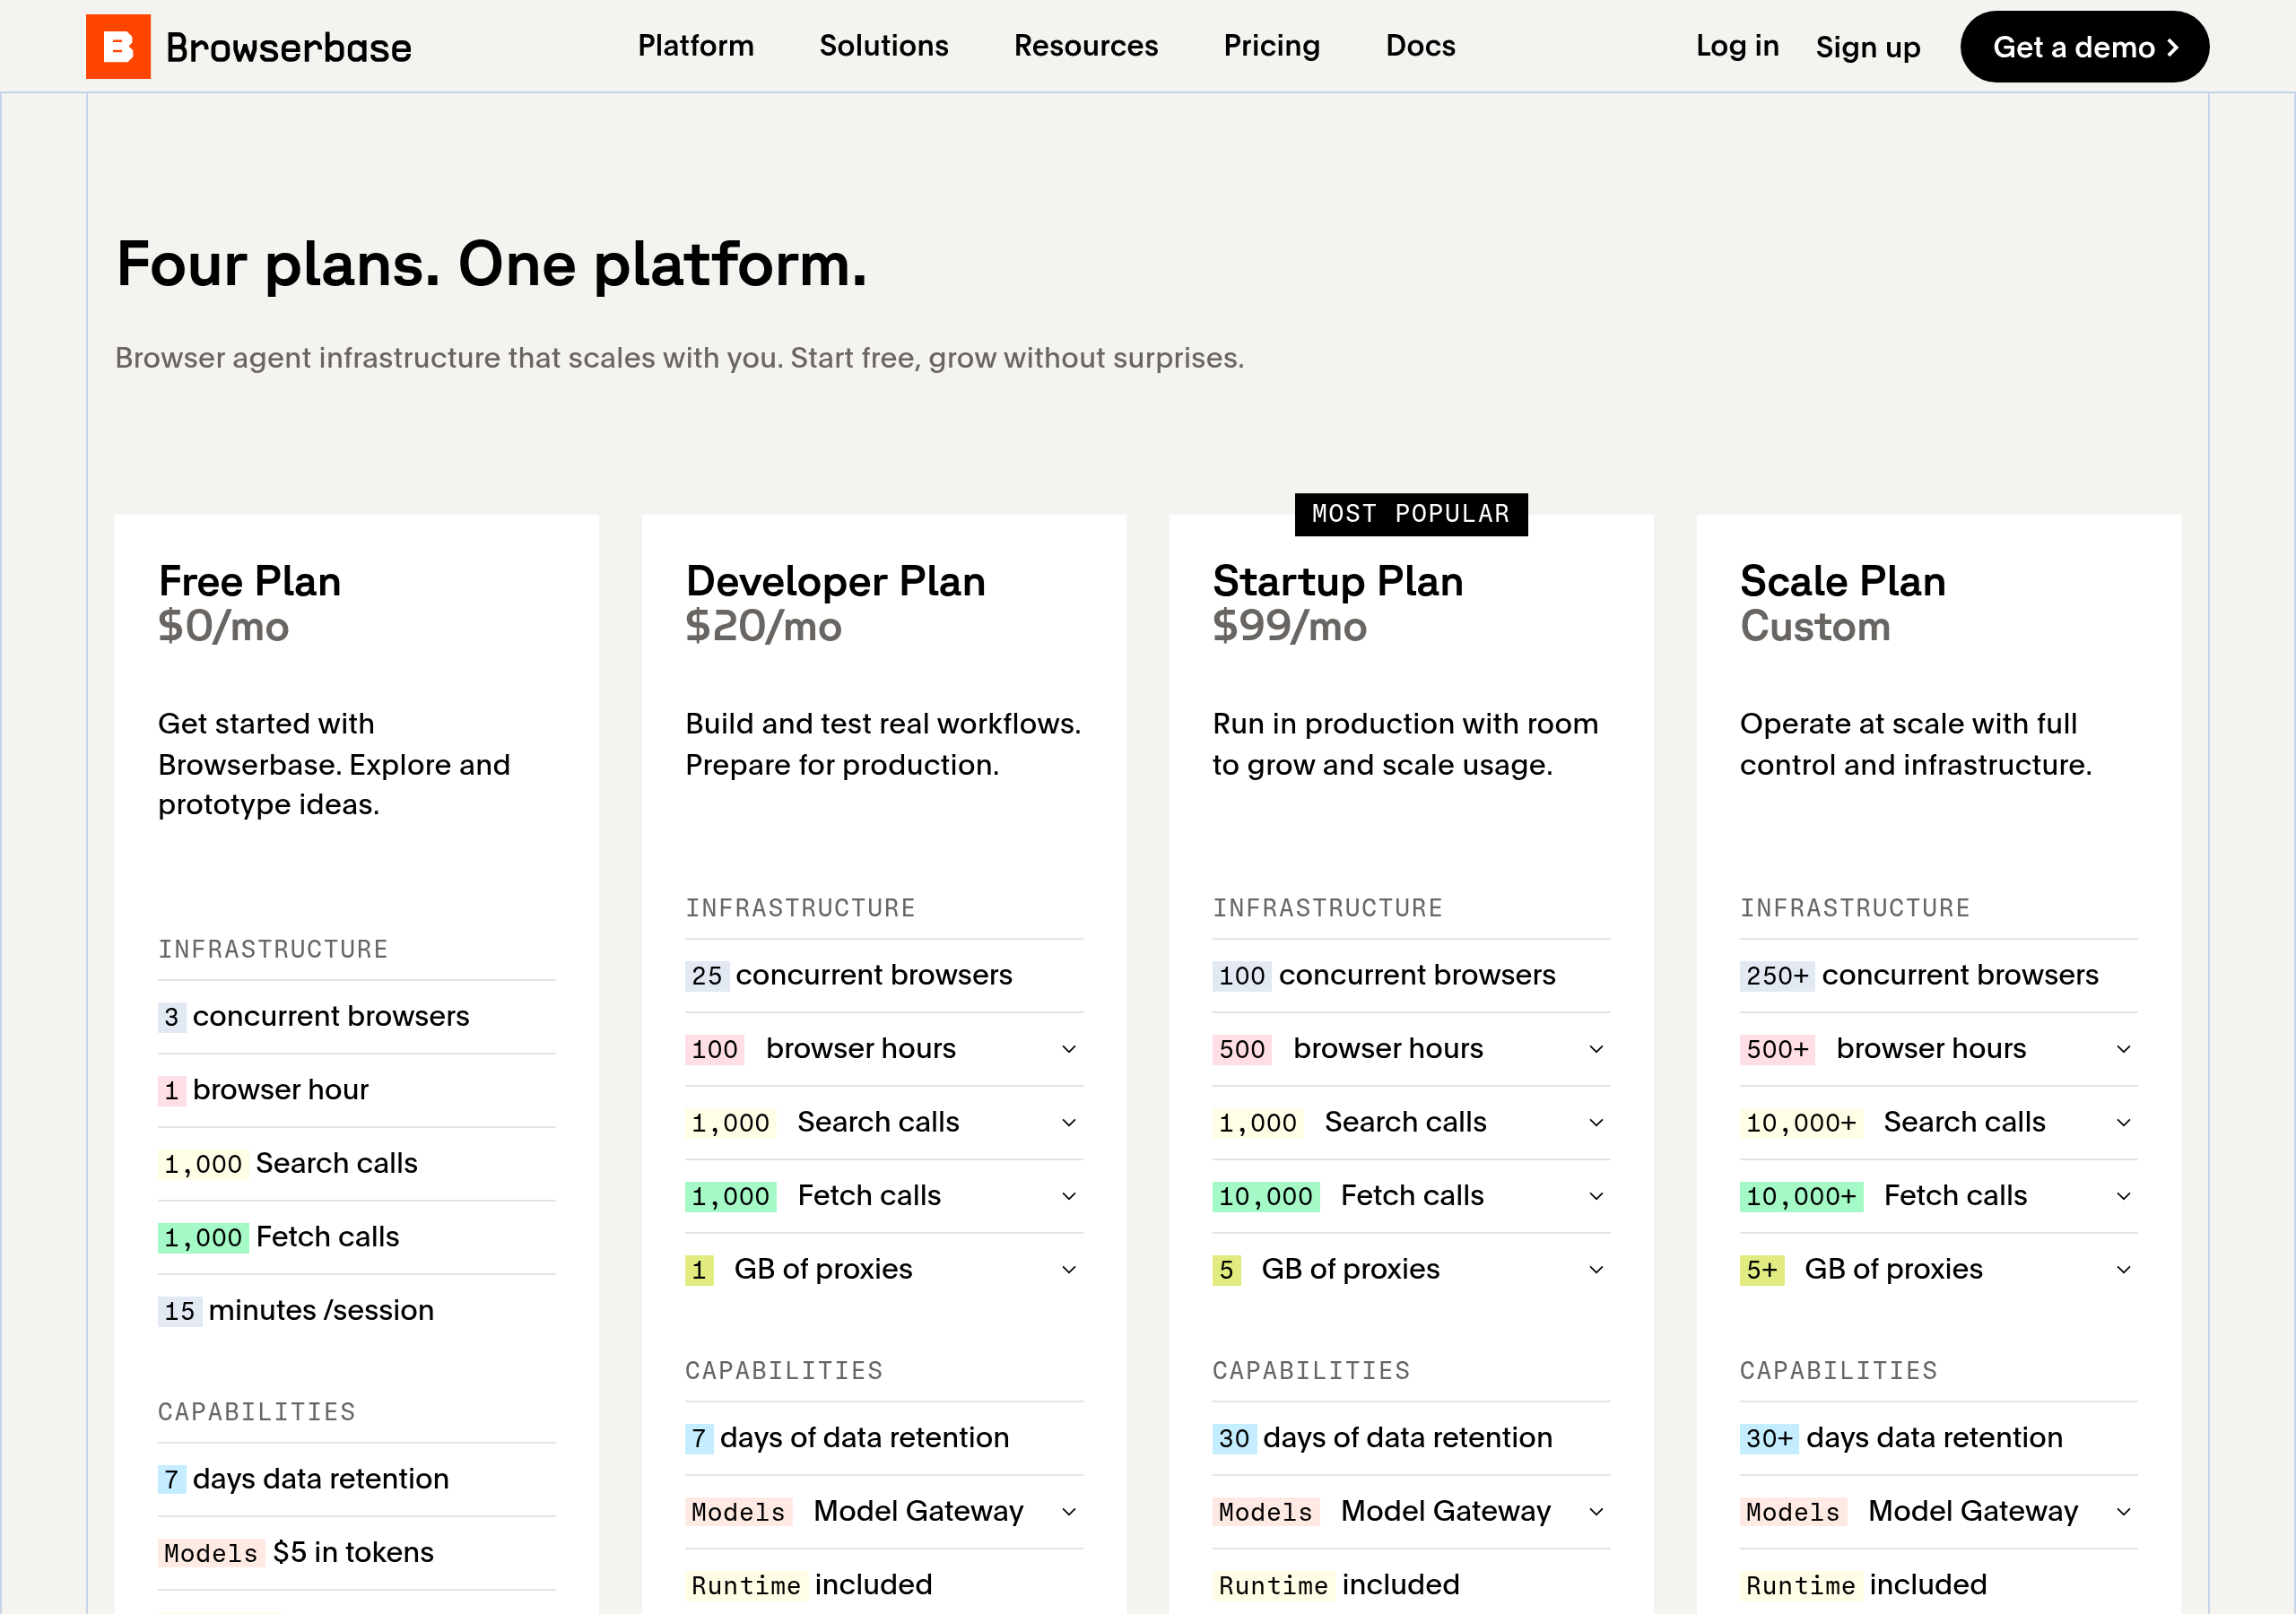Expand Developer Plan 1,000 Fetch calls row
Image resolution: width=2296 pixels, height=1614 pixels.
click(884, 1196)
